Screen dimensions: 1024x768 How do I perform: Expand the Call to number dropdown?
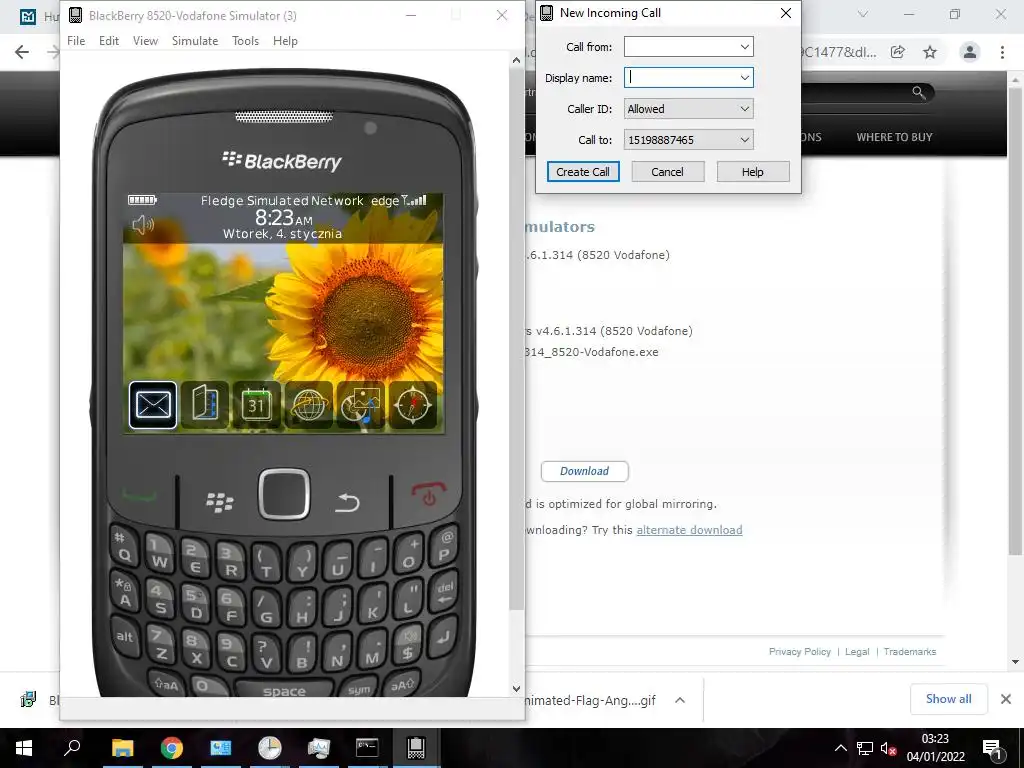pyautogui.click(x=744, y=140)
